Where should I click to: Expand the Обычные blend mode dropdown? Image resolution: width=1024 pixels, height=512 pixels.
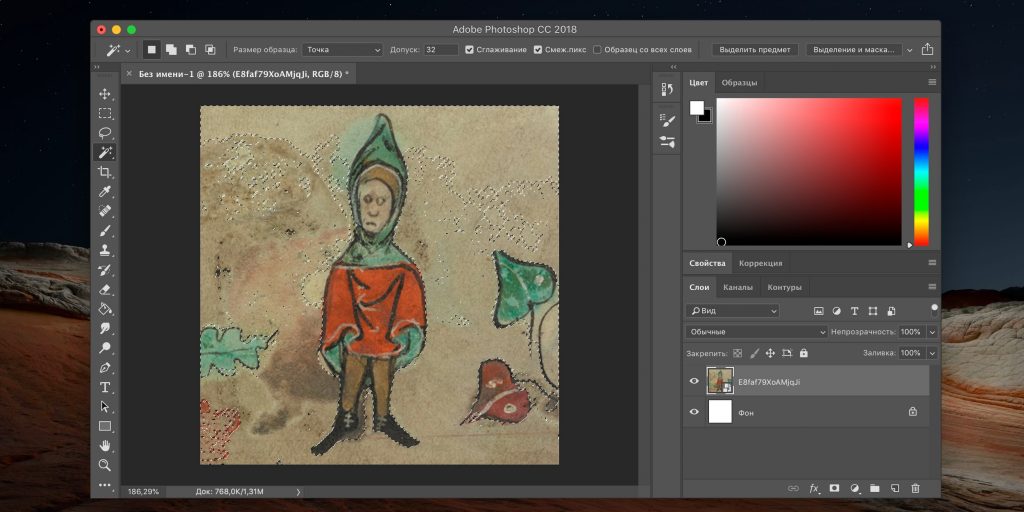coord(757,331)
